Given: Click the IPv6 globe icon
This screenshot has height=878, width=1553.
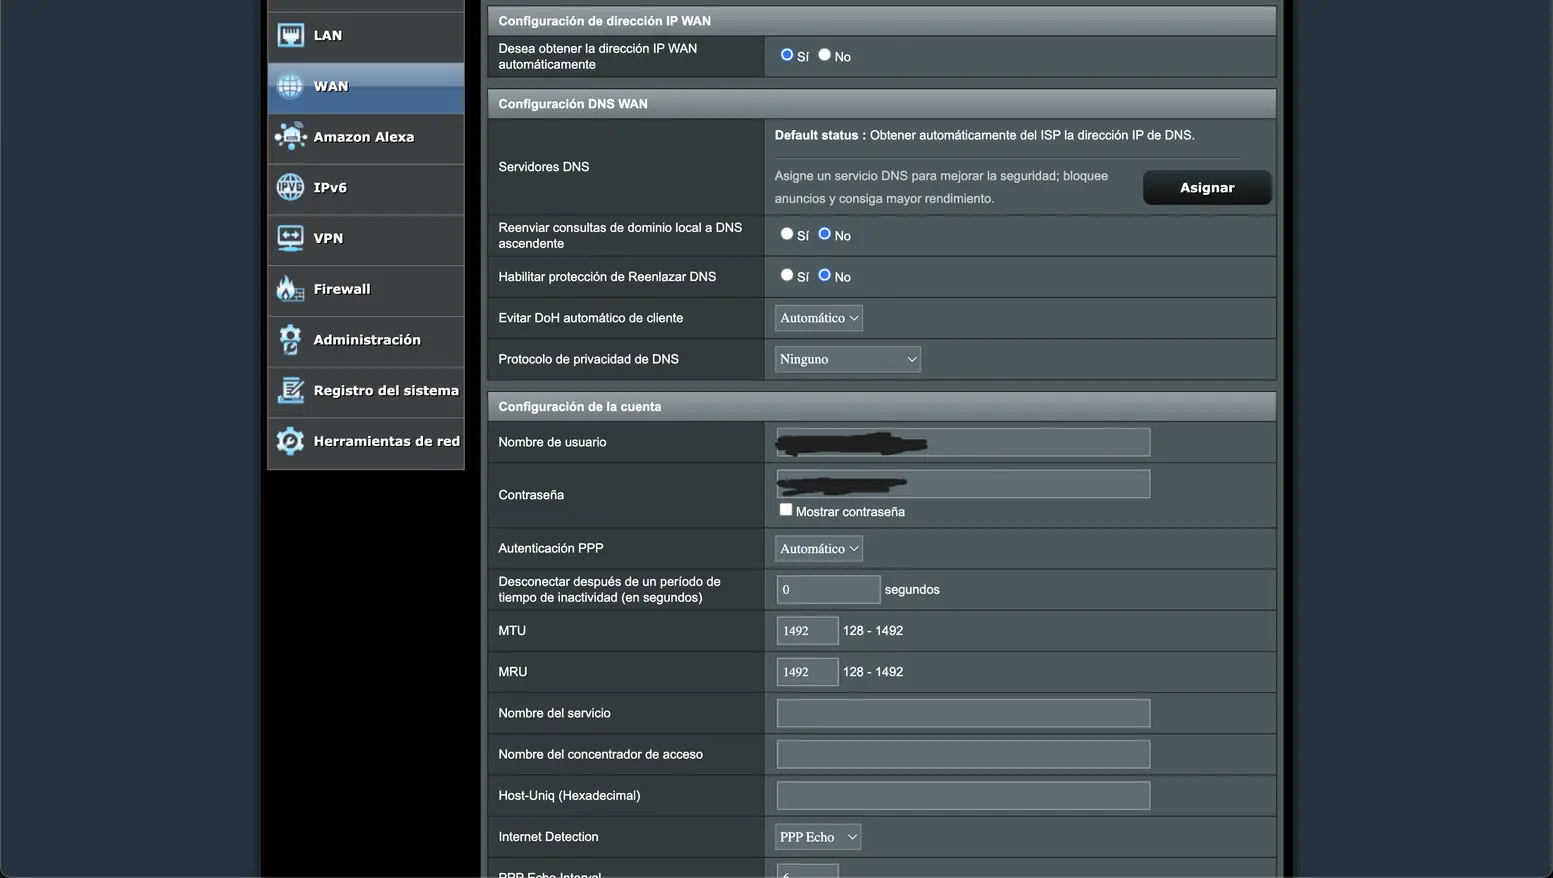Looking at the screenshot, I should tap(290, 187).
